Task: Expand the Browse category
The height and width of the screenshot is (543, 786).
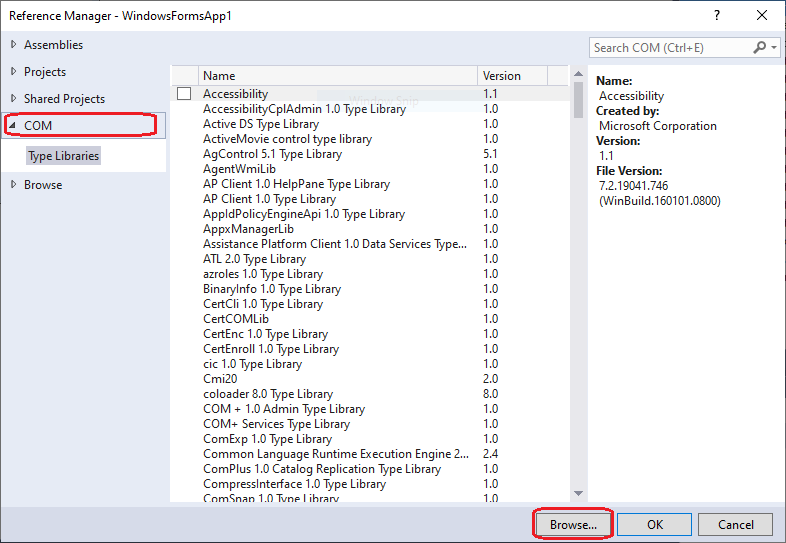Action: point(14,185)
